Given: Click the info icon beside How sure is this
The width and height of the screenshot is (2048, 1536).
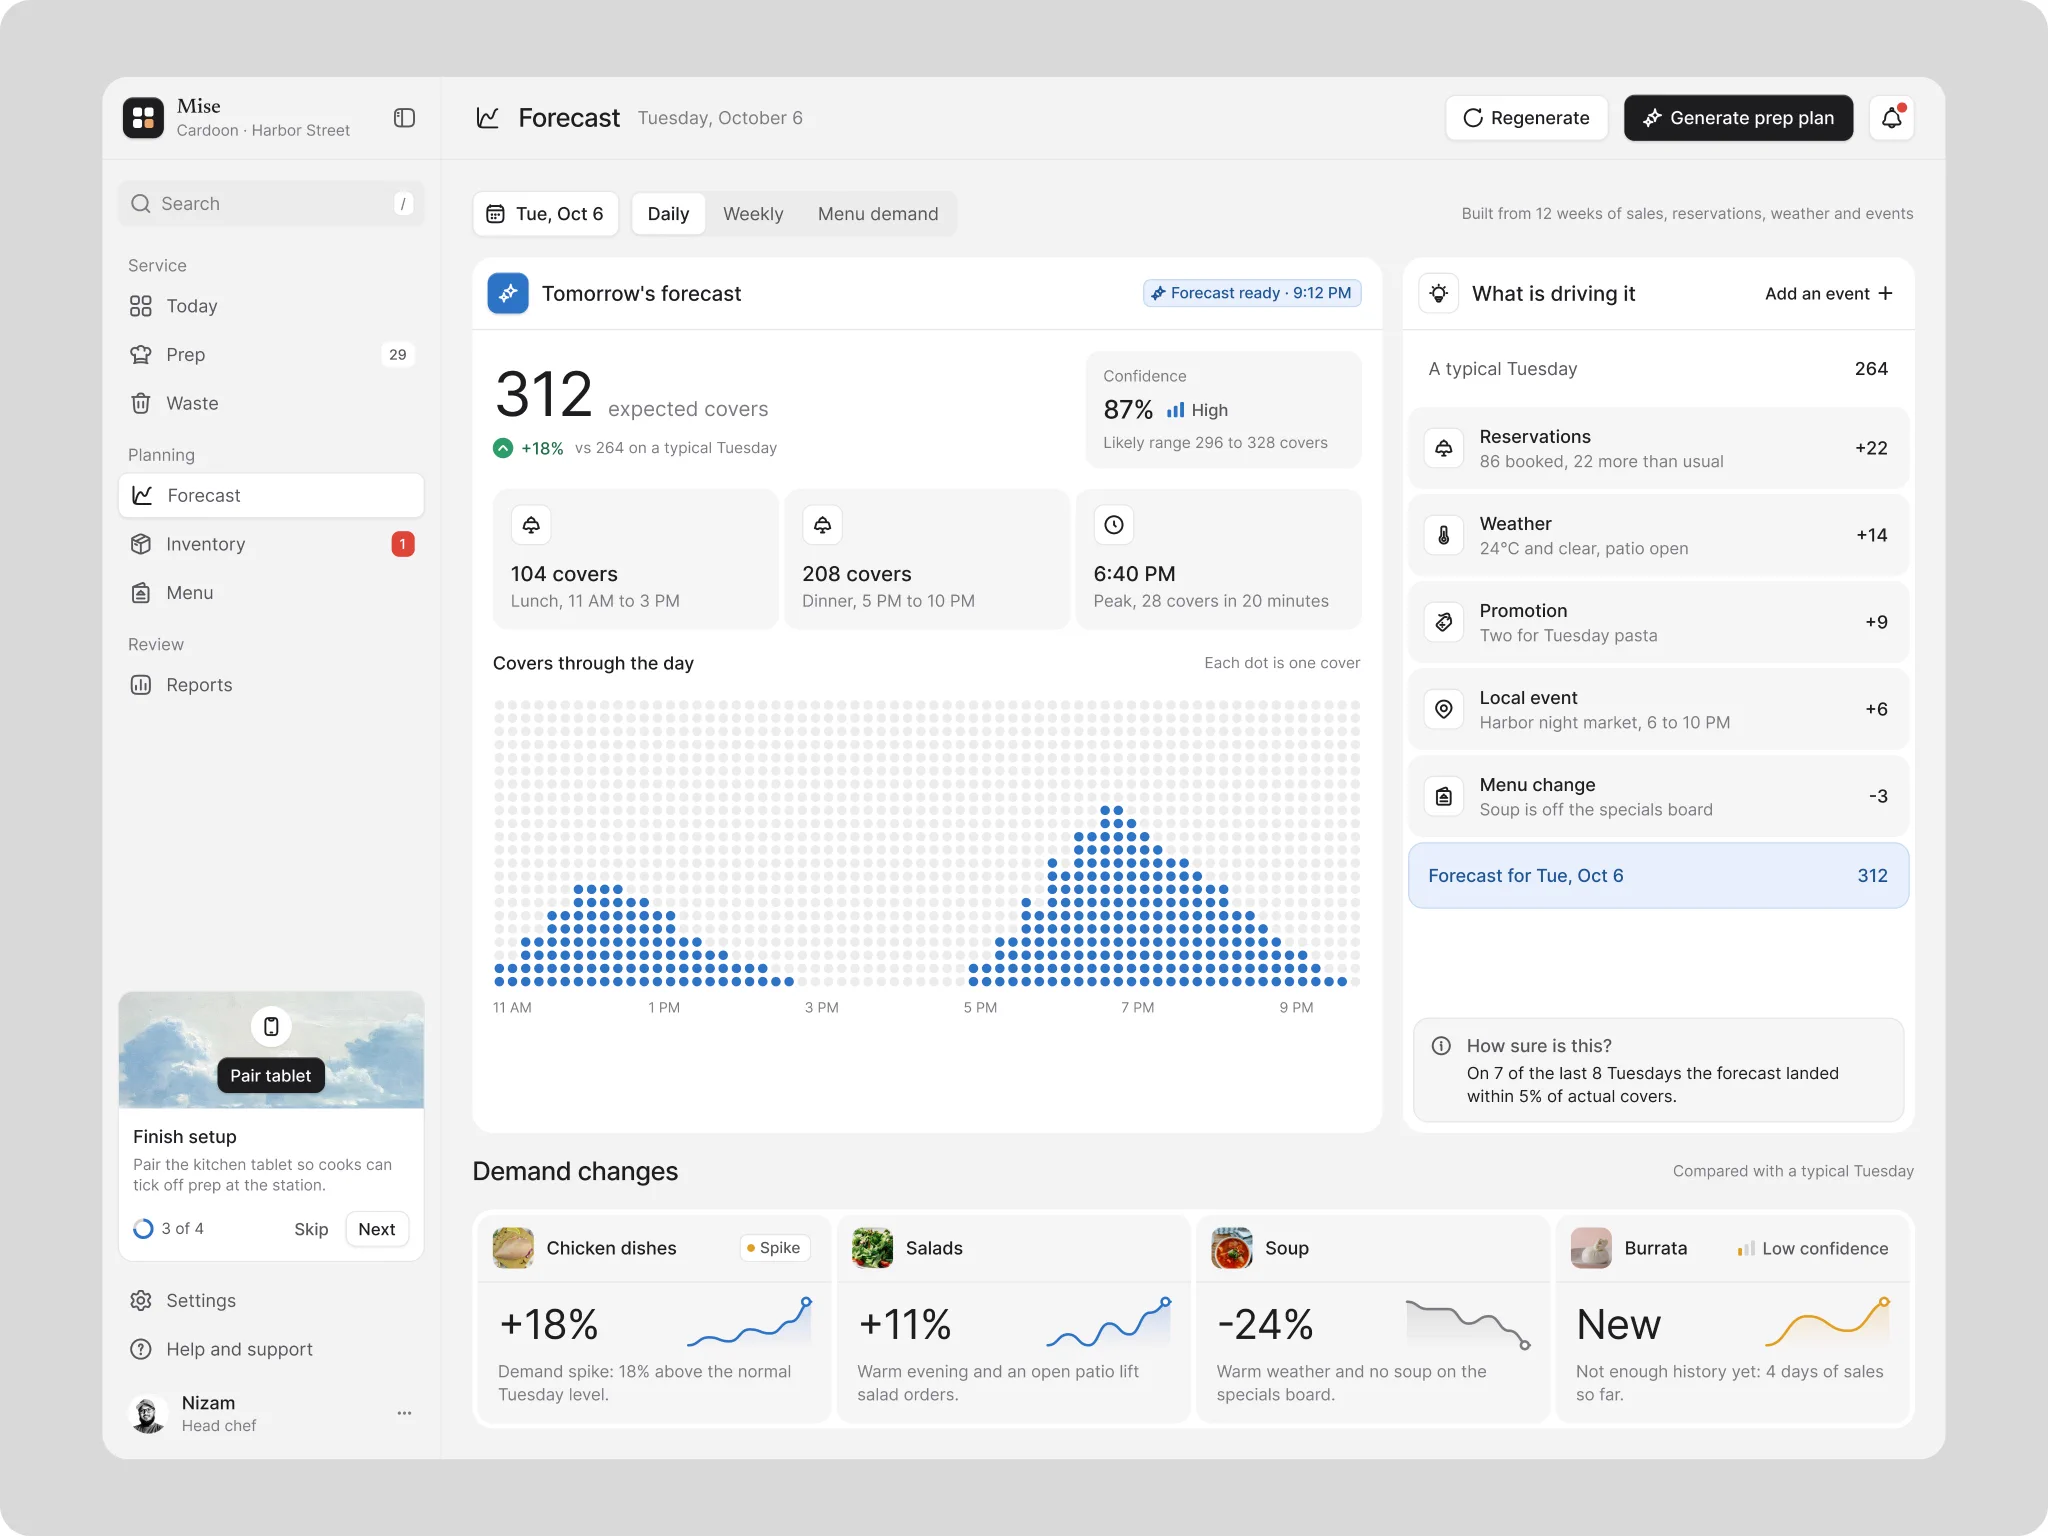Looking at the screenshot, I should point(1441,1046).
